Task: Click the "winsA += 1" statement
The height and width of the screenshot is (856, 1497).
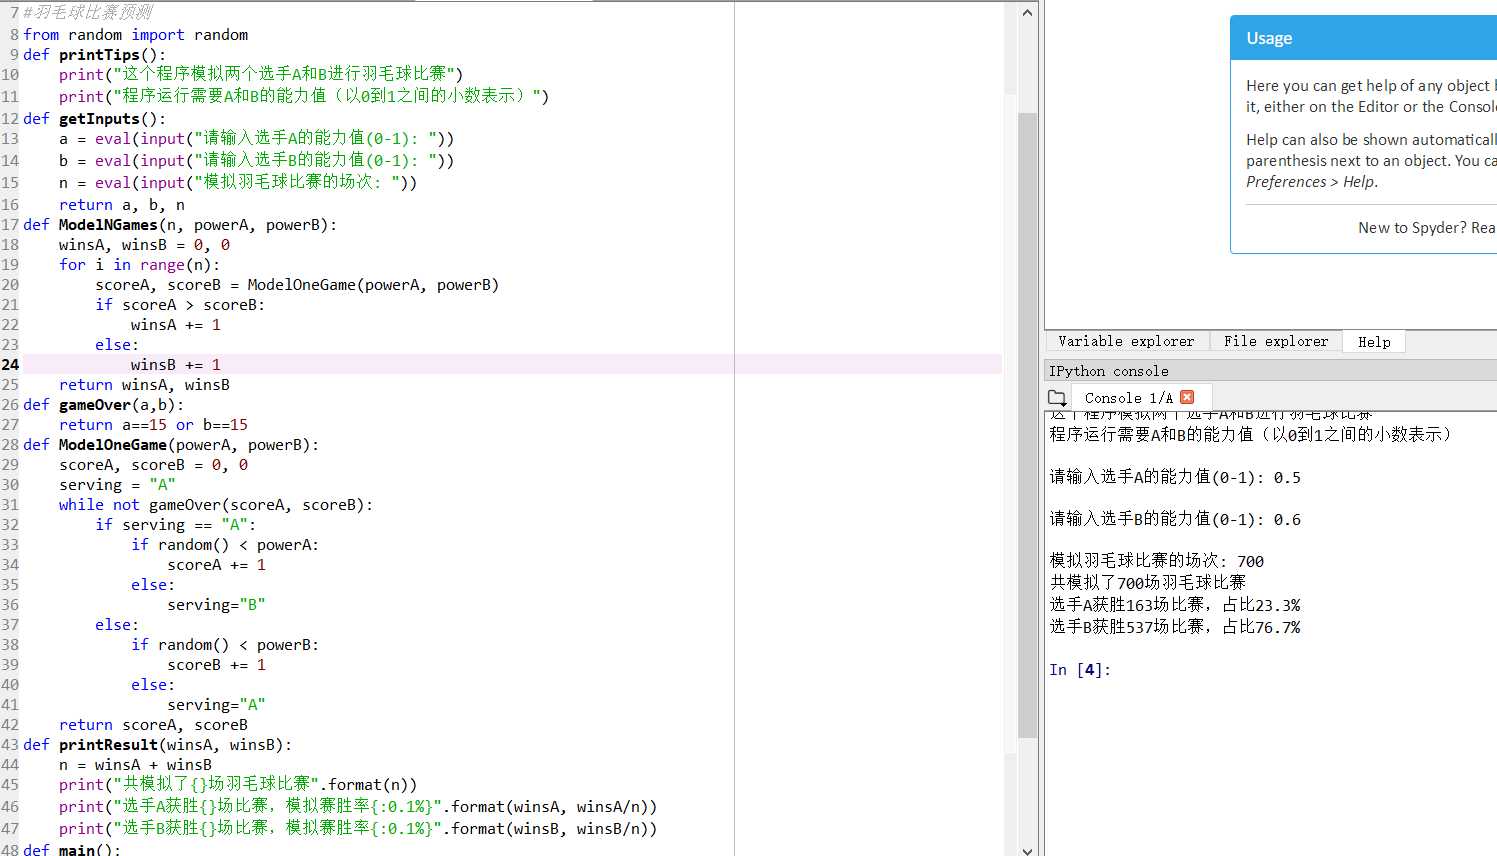Action: pos(176,325)
